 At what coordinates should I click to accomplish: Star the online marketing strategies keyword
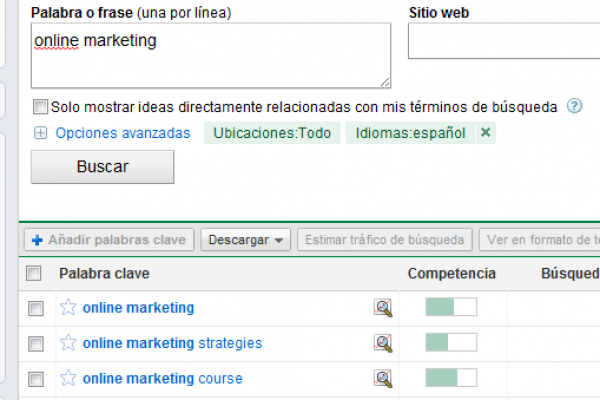click(69, 343)
